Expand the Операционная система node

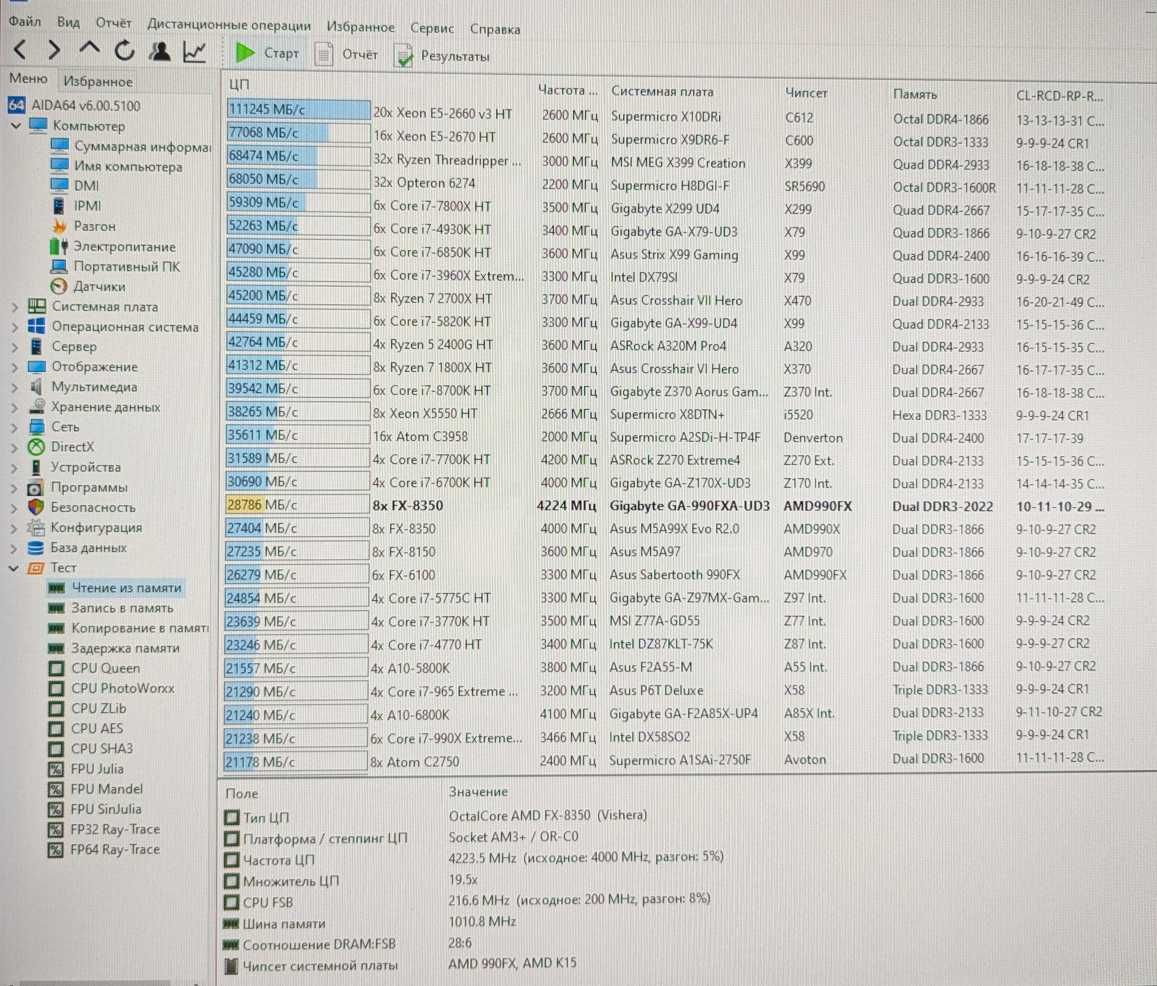tap(15, 326)
